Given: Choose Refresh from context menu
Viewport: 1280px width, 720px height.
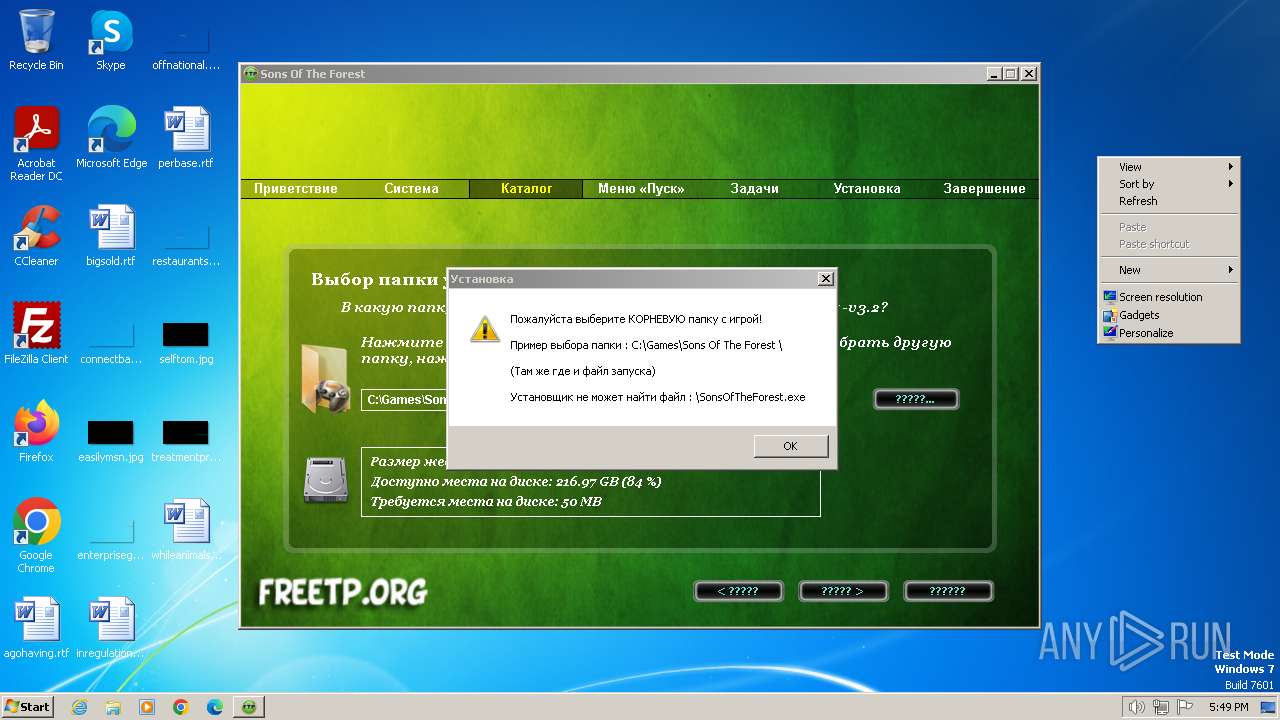Looking at the screenshot, I should [1168, 201].
